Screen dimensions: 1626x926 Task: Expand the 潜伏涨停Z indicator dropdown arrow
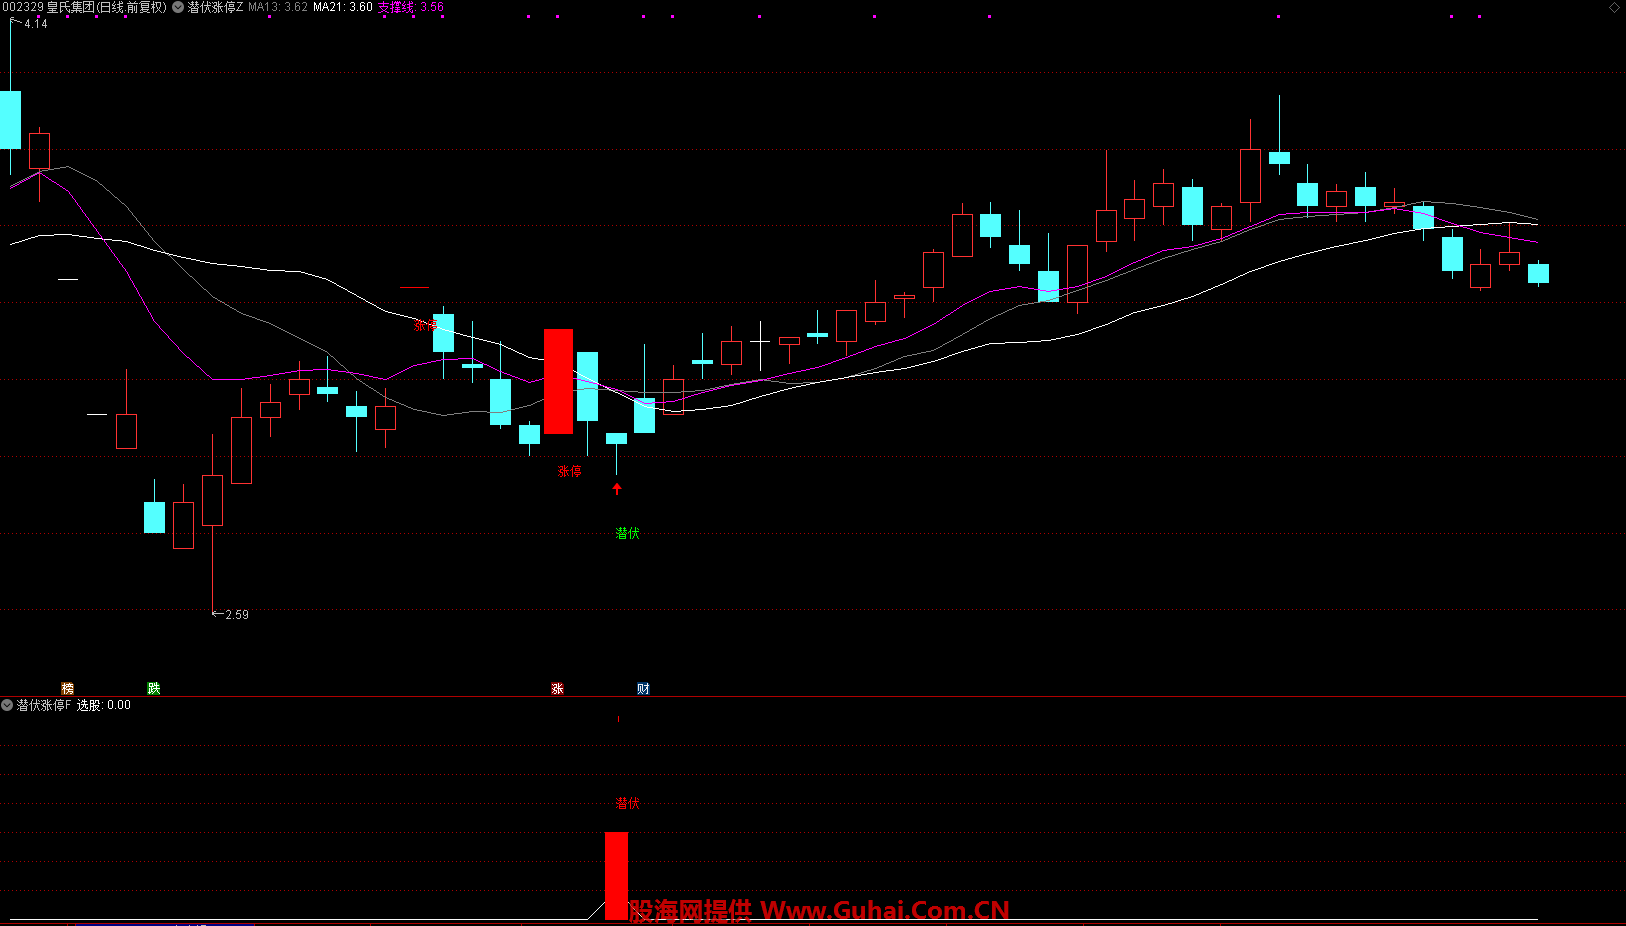[178, 7]
